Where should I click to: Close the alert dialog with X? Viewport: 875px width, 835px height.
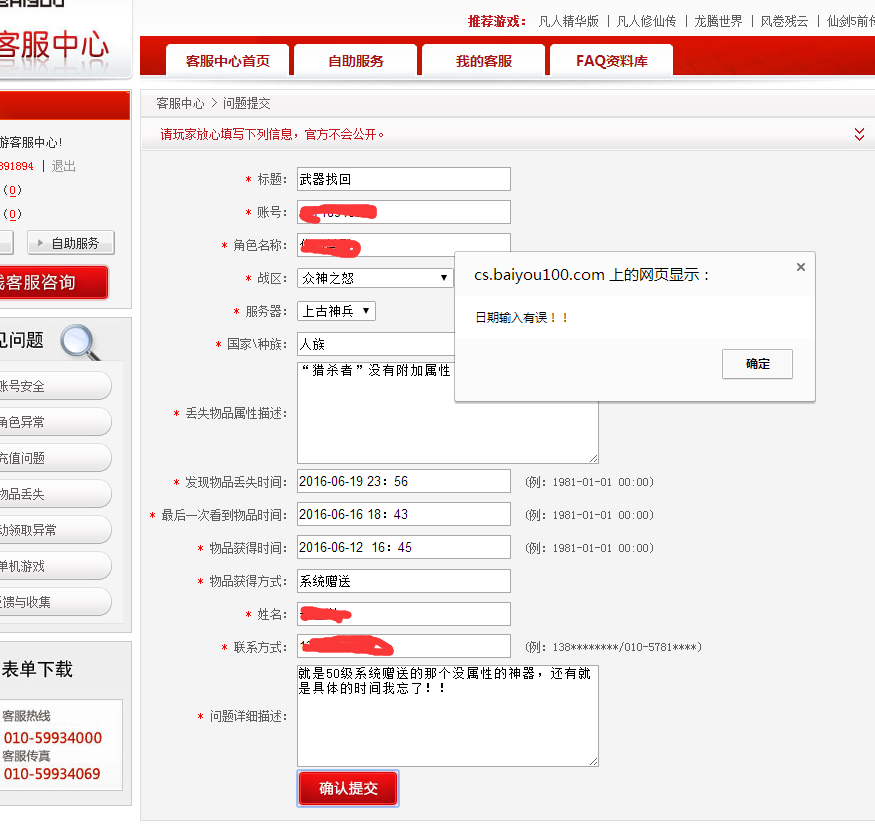[800, 267]
